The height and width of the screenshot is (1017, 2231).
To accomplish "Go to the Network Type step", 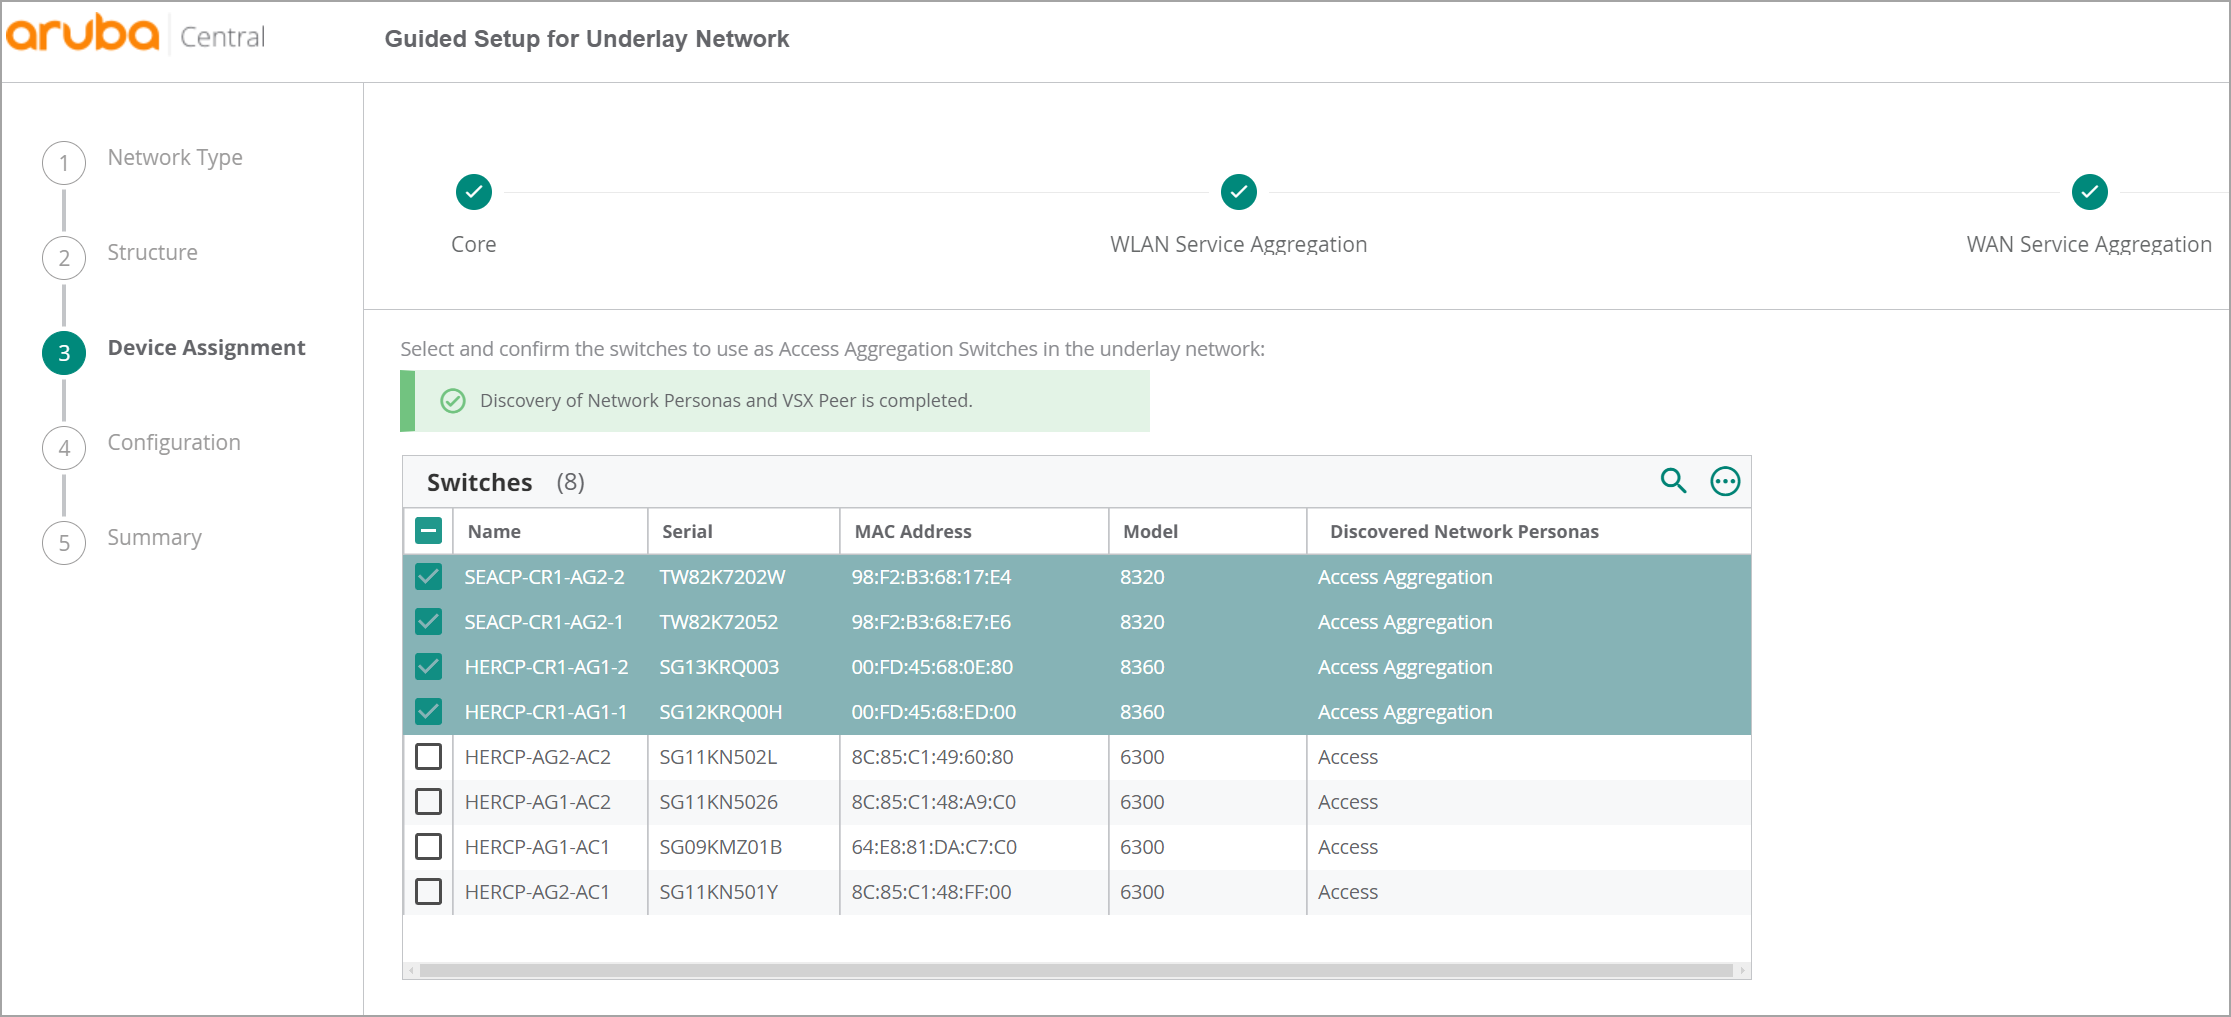I will [175, 158].
